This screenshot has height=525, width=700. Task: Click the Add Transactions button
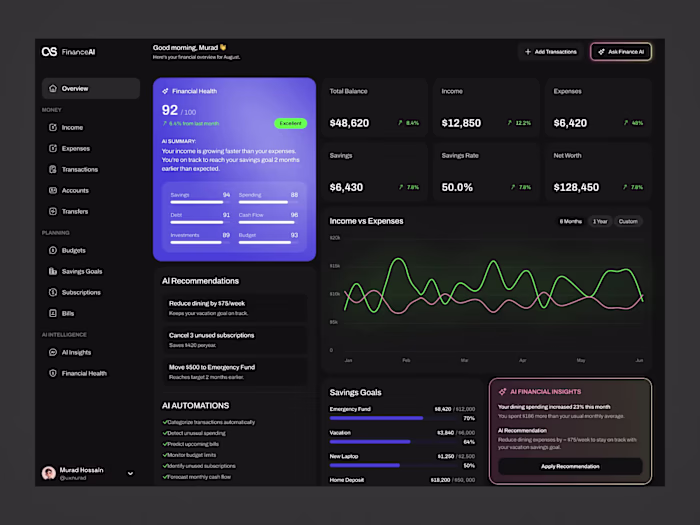550,52
